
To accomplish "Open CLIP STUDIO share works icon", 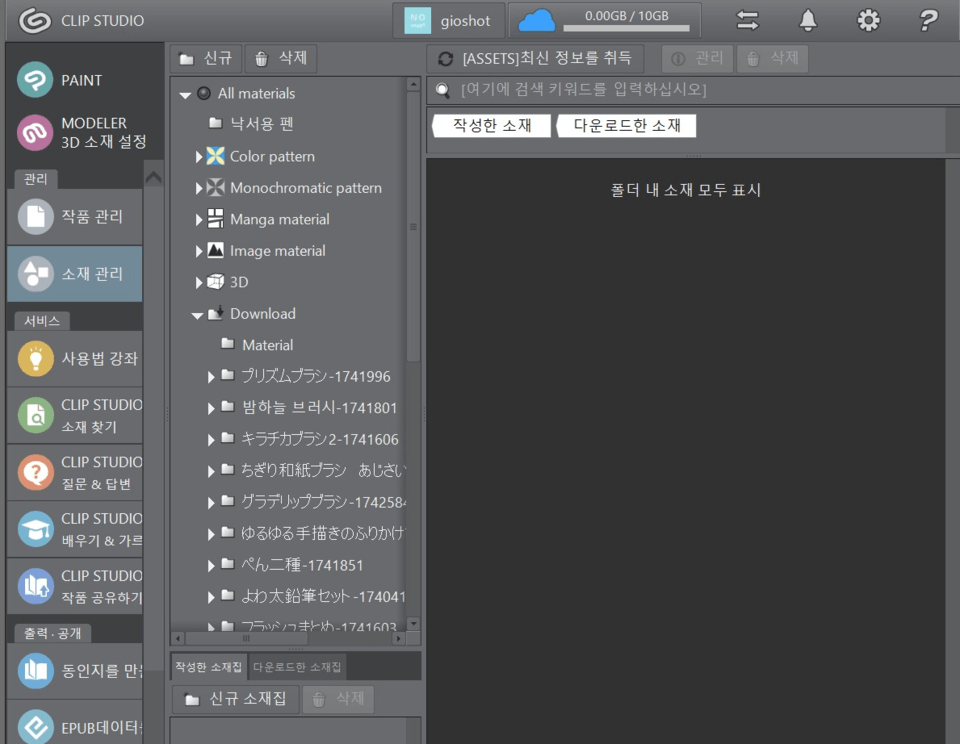I will 36,586.
